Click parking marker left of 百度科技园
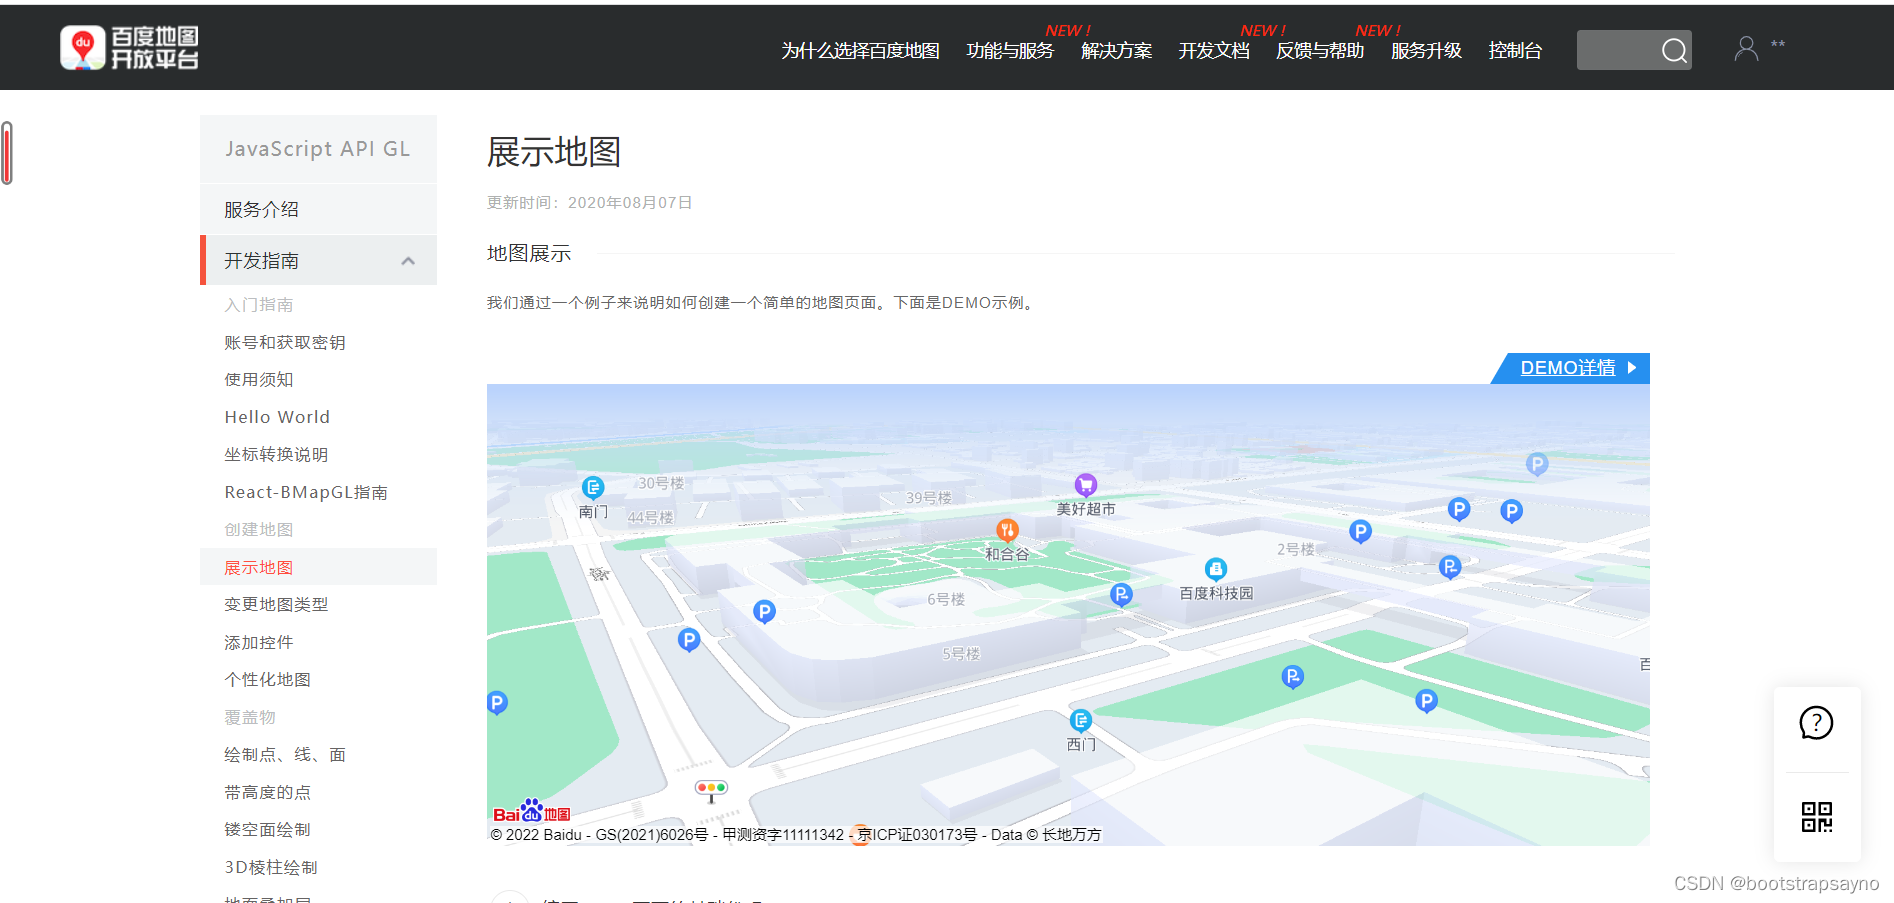The image size is (1894, 903). coord(1121,595)
